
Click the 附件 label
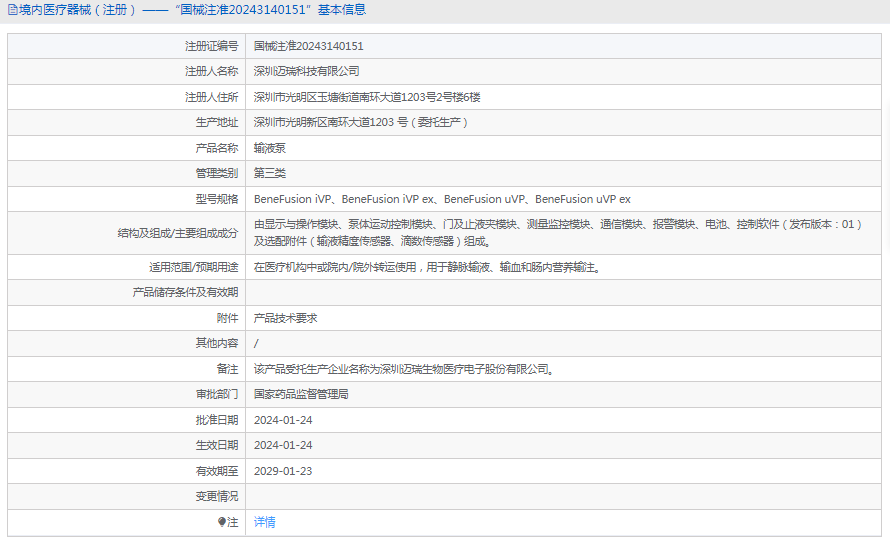pos(228,318)
